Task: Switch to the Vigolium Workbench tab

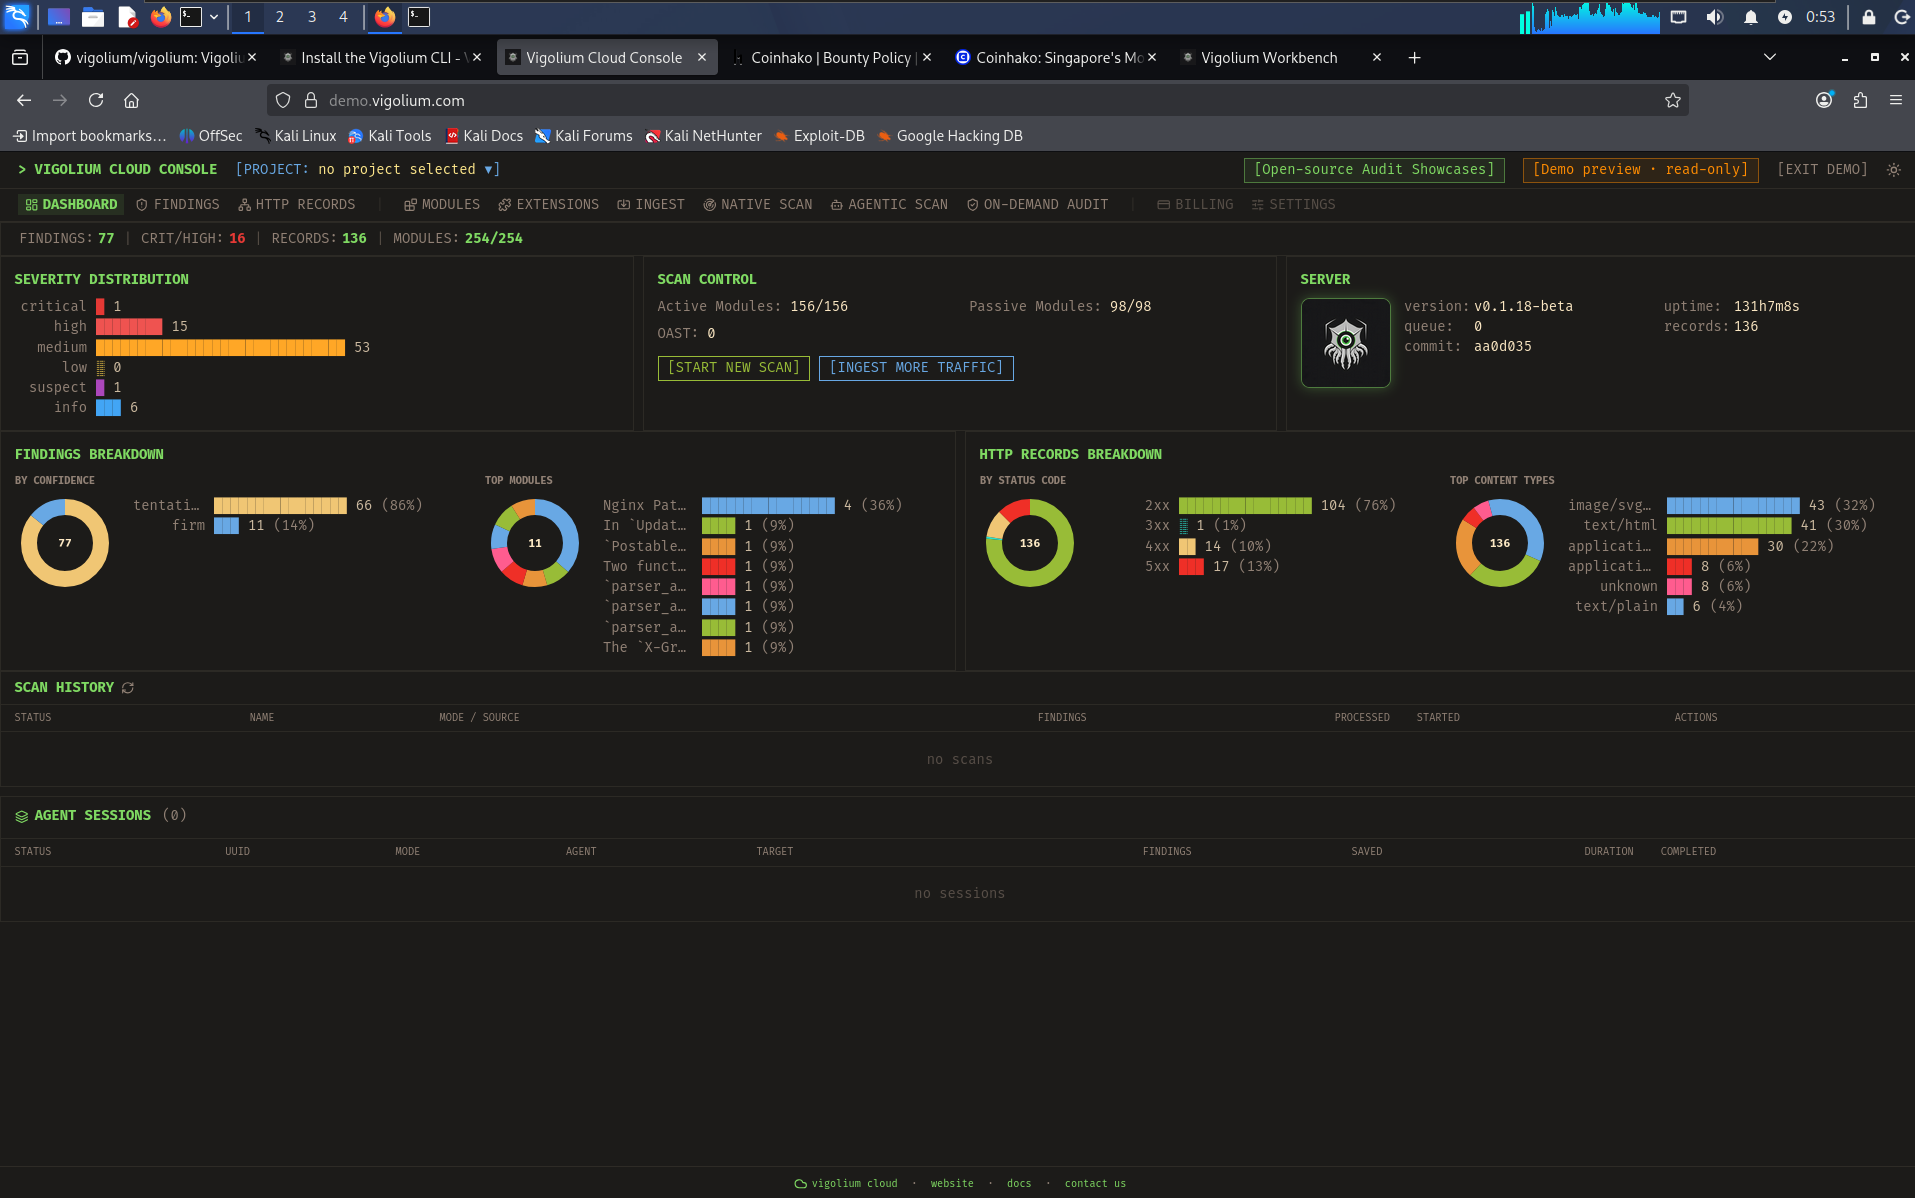Action: pyautogui.click(x=1281, y=58)
